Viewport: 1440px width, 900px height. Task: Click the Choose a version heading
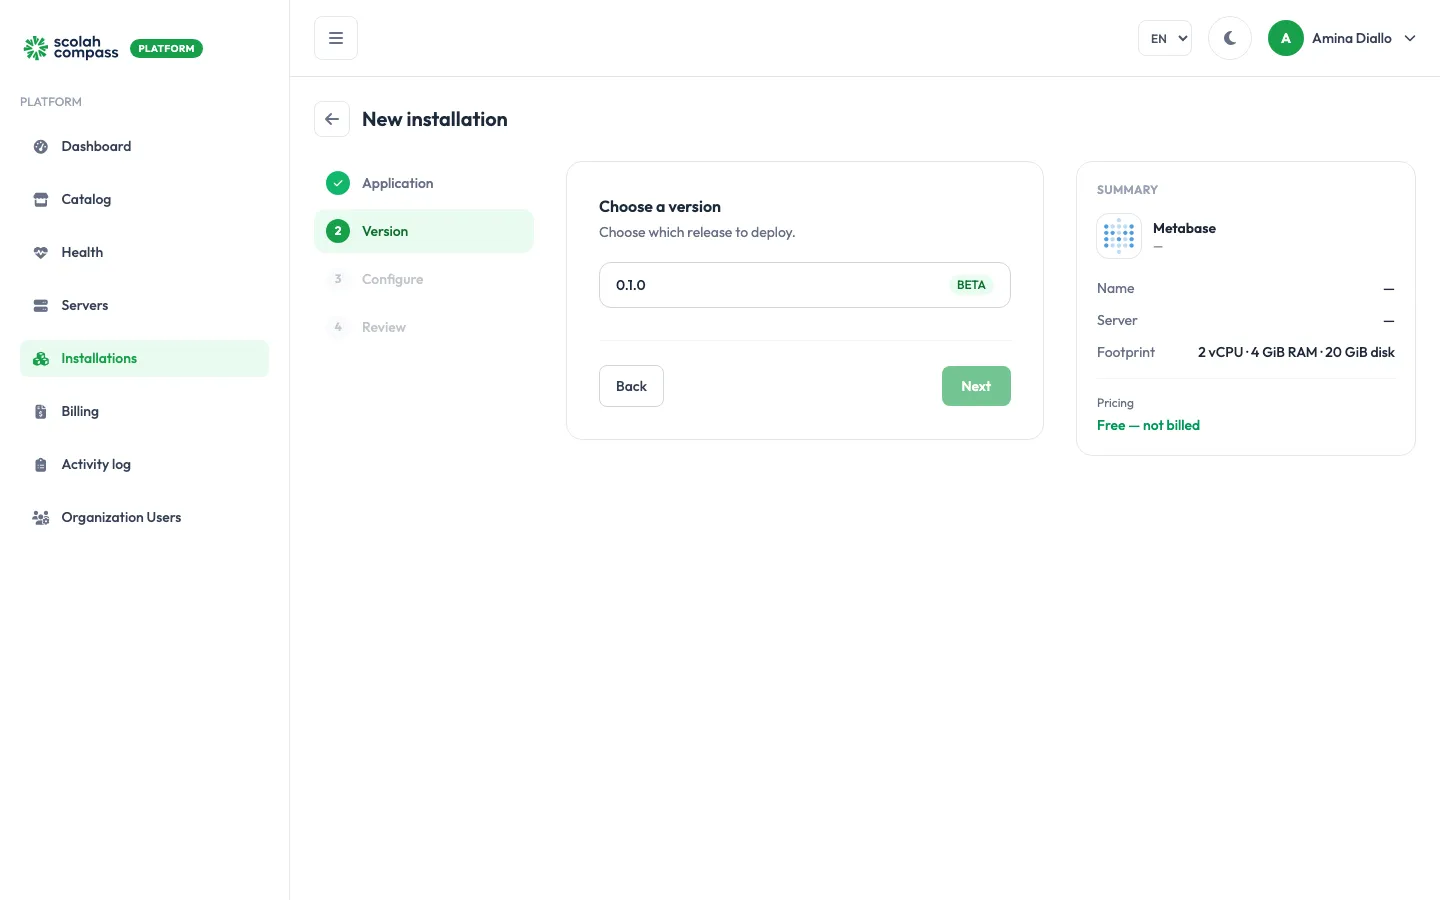click(660, 207)
